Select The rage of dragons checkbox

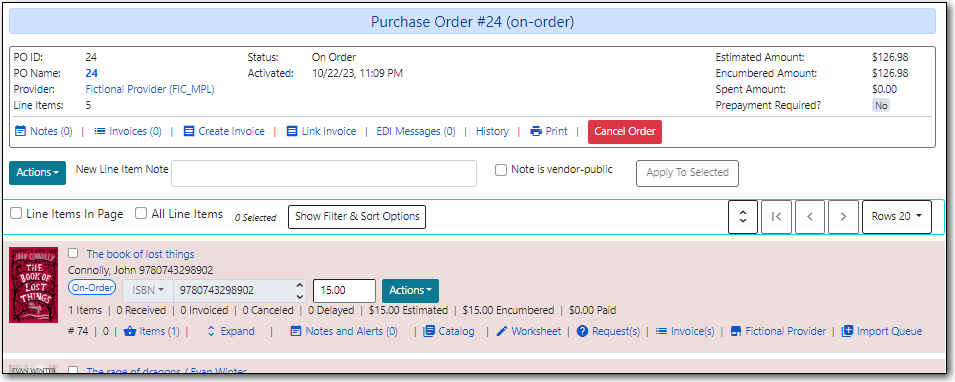(73, 370)
